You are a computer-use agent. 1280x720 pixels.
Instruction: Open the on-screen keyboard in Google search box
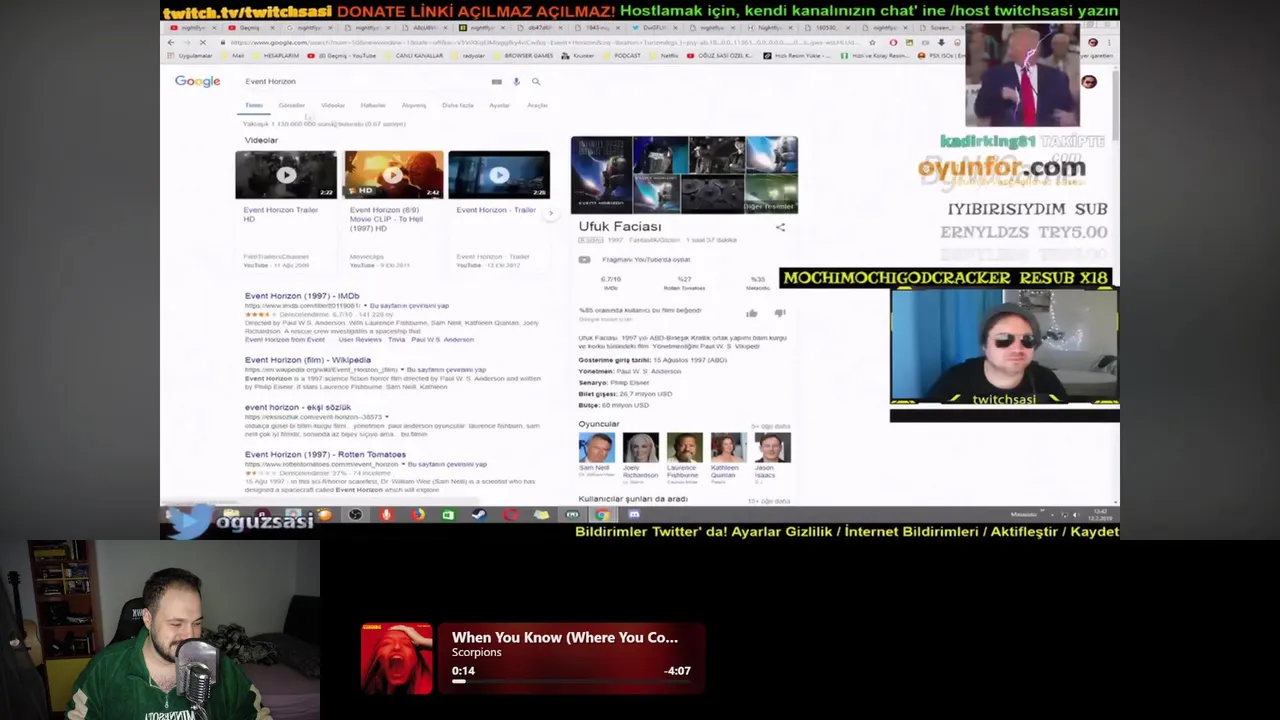[x=496, y=82]
